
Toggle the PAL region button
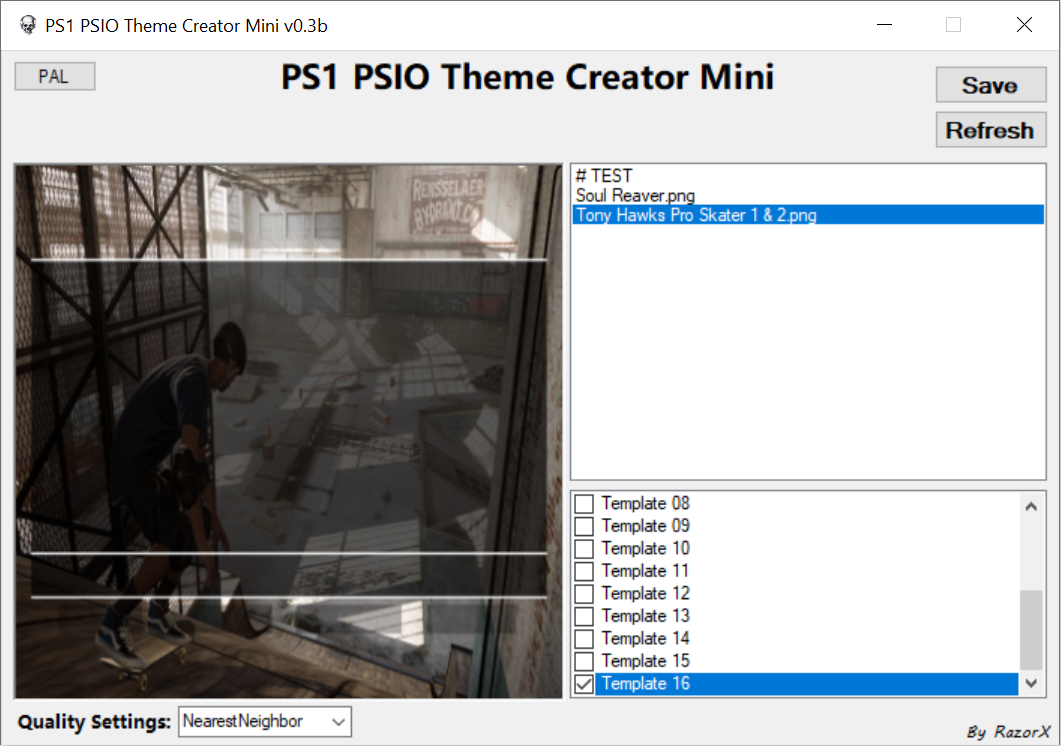55,76
